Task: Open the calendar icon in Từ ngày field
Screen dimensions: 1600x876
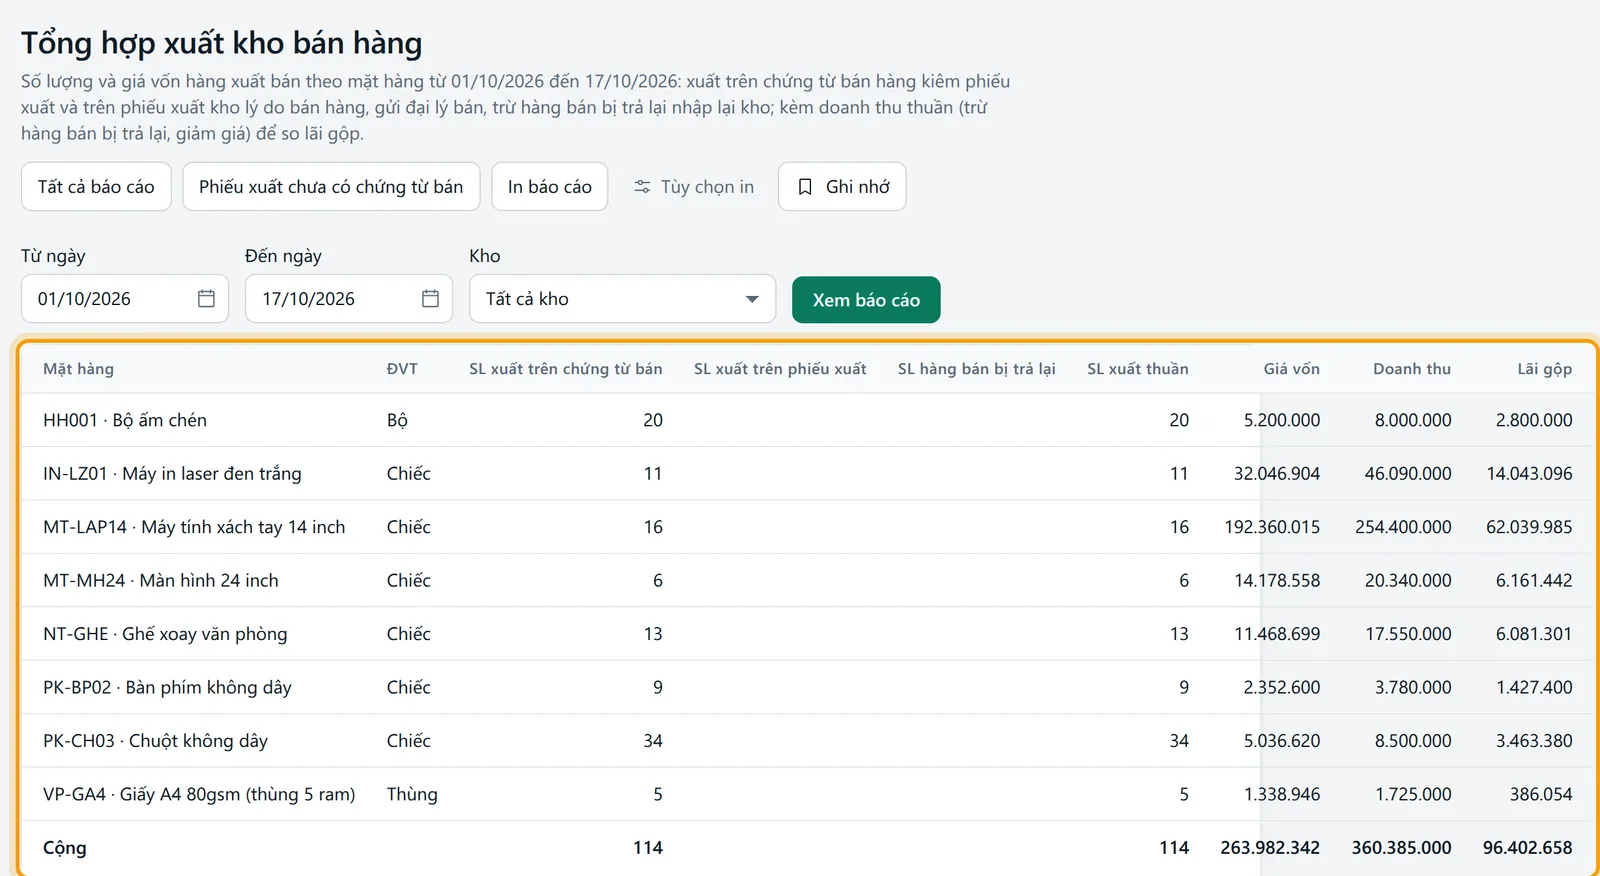Action: click(206, 299)
